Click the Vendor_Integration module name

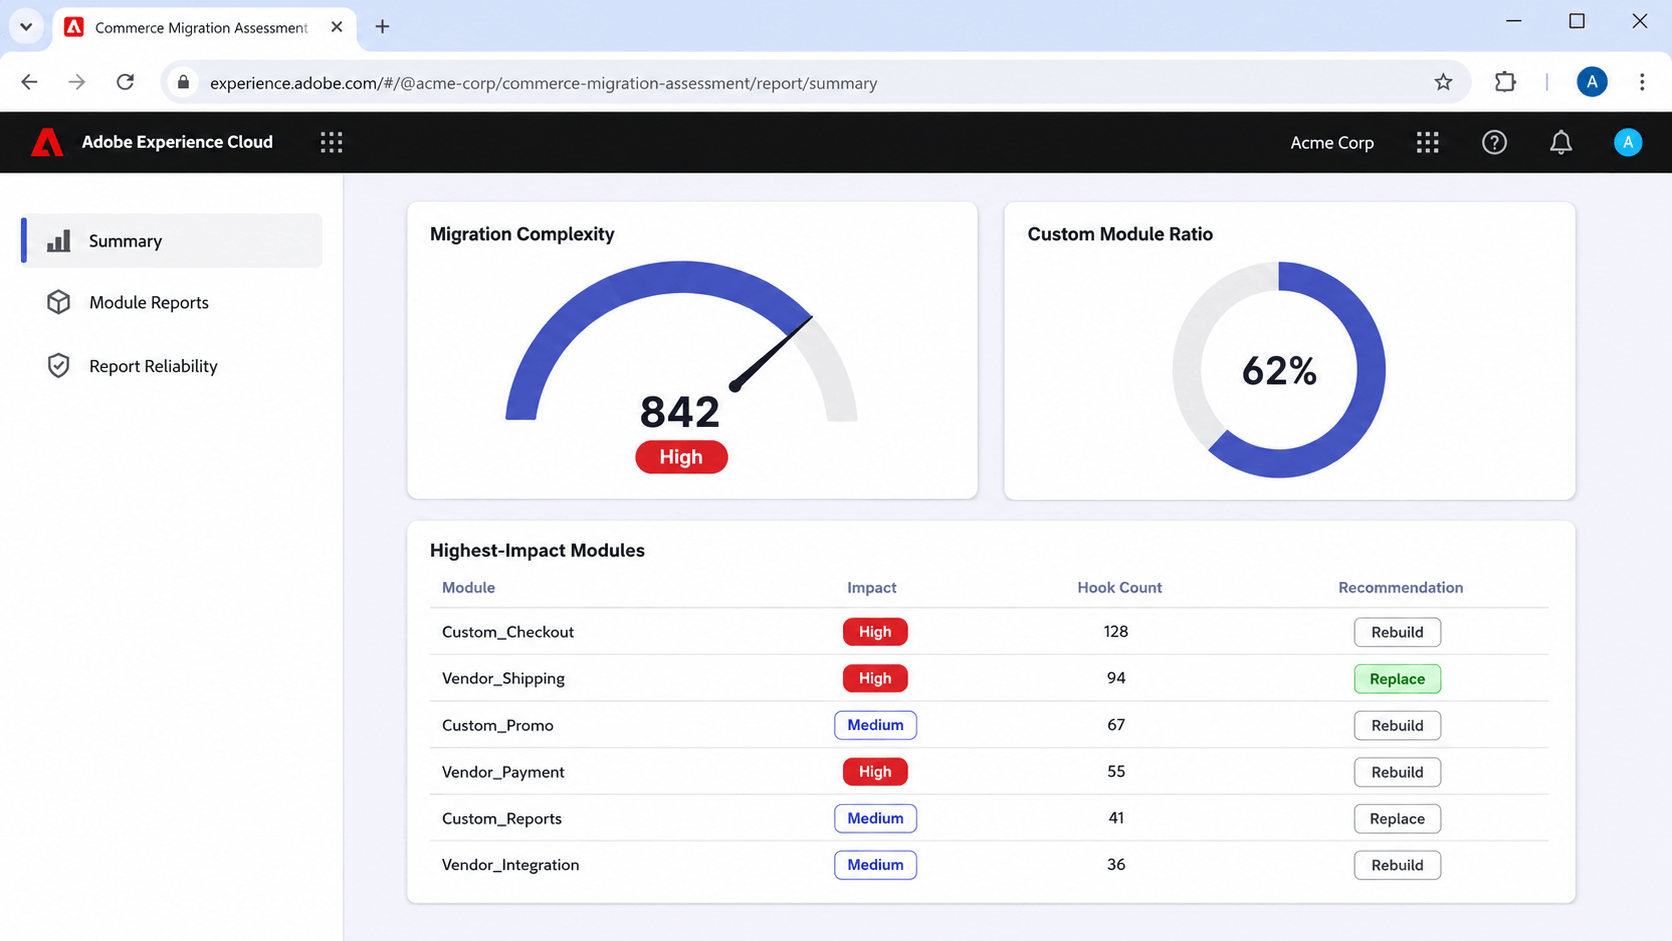[x=510, y=865]
